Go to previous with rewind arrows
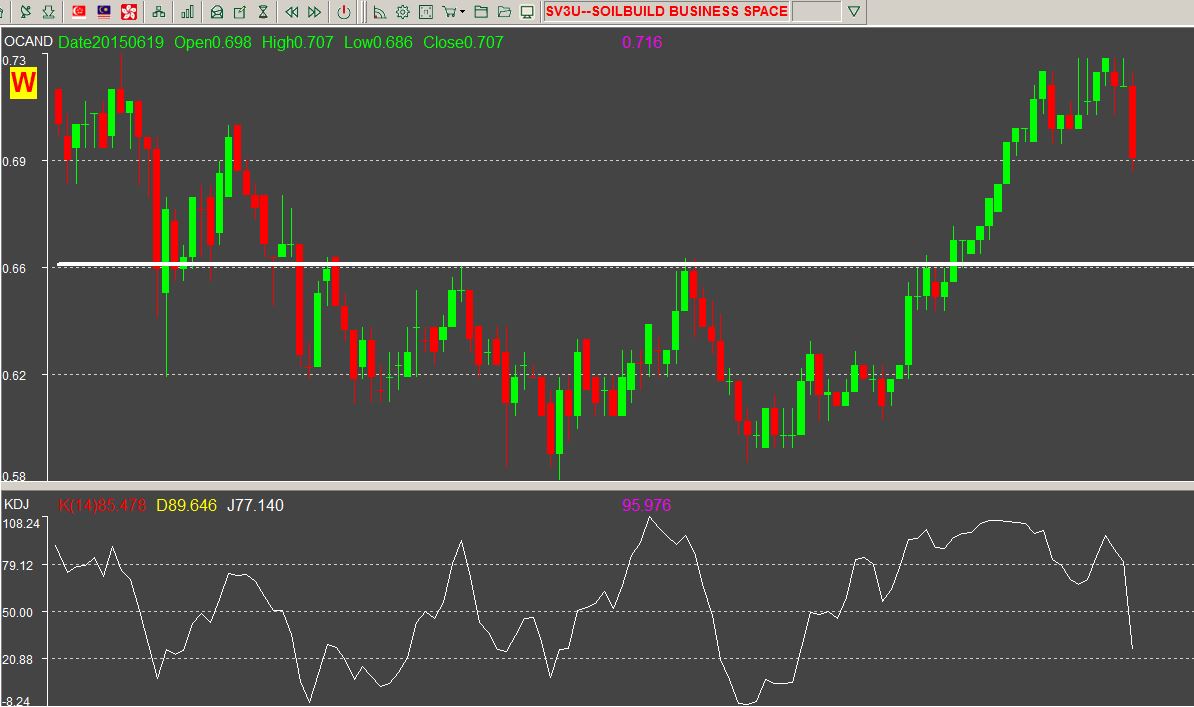1194x707 pixels. coord(292,11)
